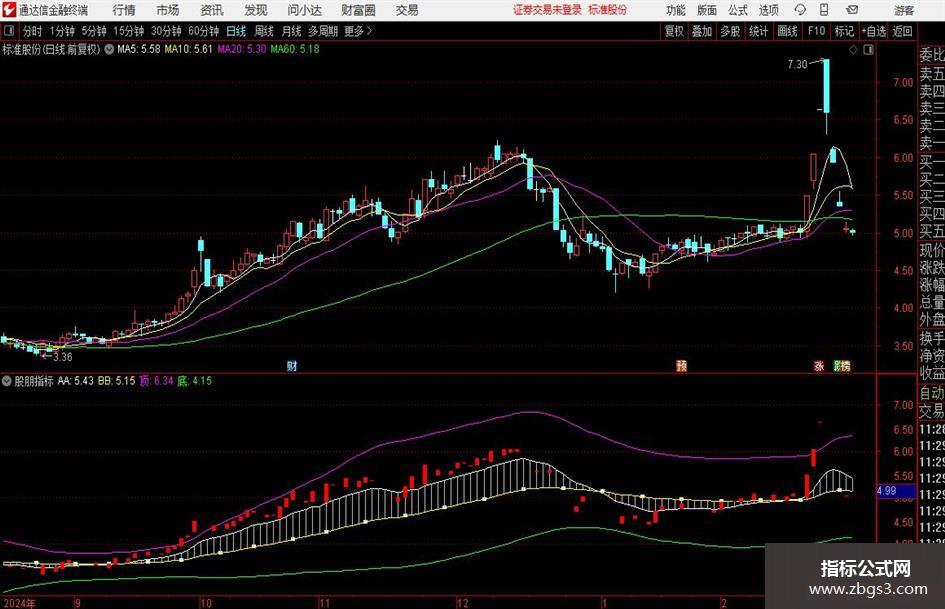This screenshot has height=609, width=945.
Task: Click the 统计 statistics toolbar button
Action: [x=758, y=31]
